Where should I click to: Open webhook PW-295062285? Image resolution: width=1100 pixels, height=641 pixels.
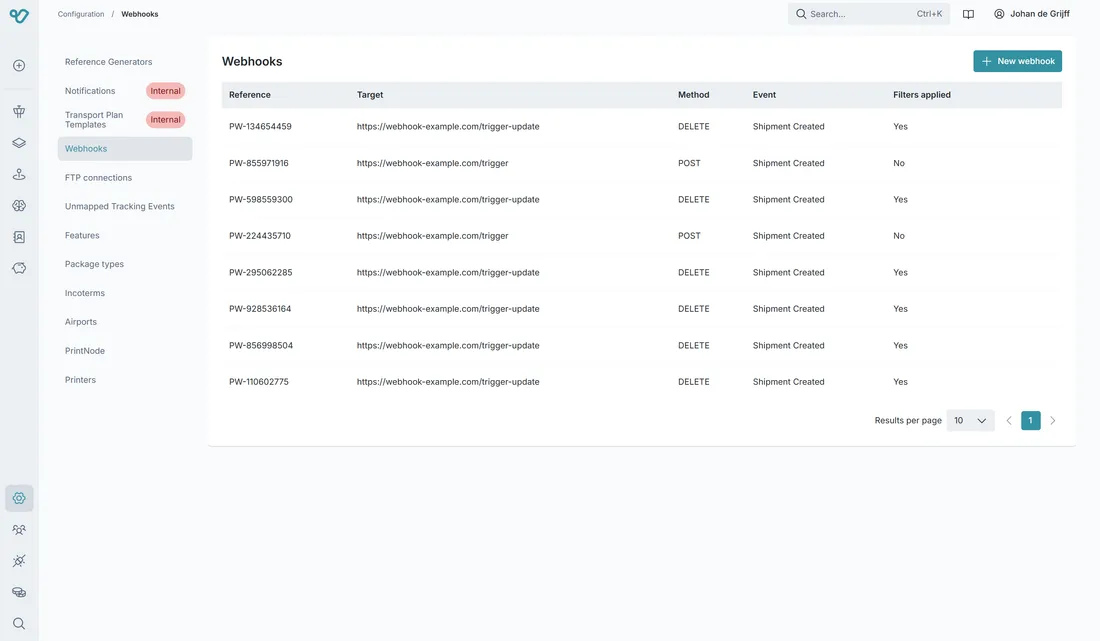coord(641,272)
